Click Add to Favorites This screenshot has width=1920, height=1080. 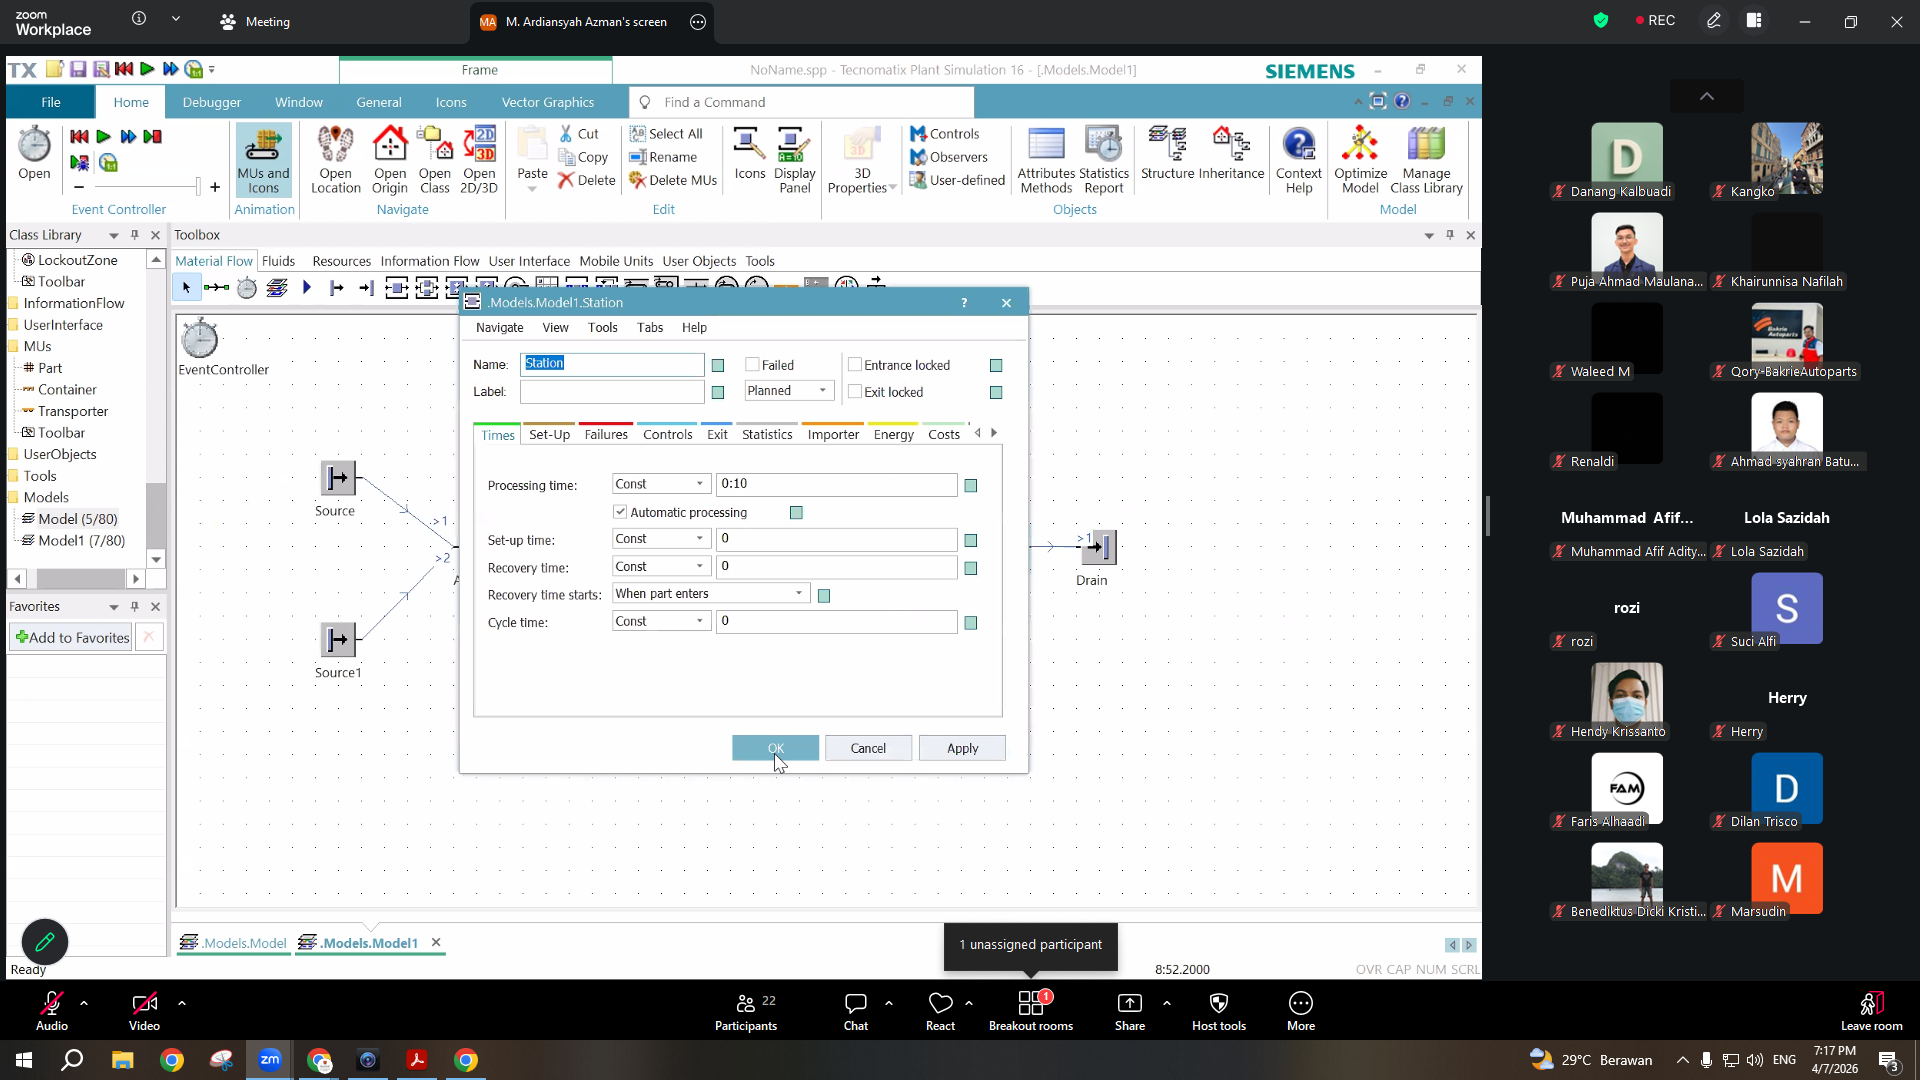click(x=71, y=637)
